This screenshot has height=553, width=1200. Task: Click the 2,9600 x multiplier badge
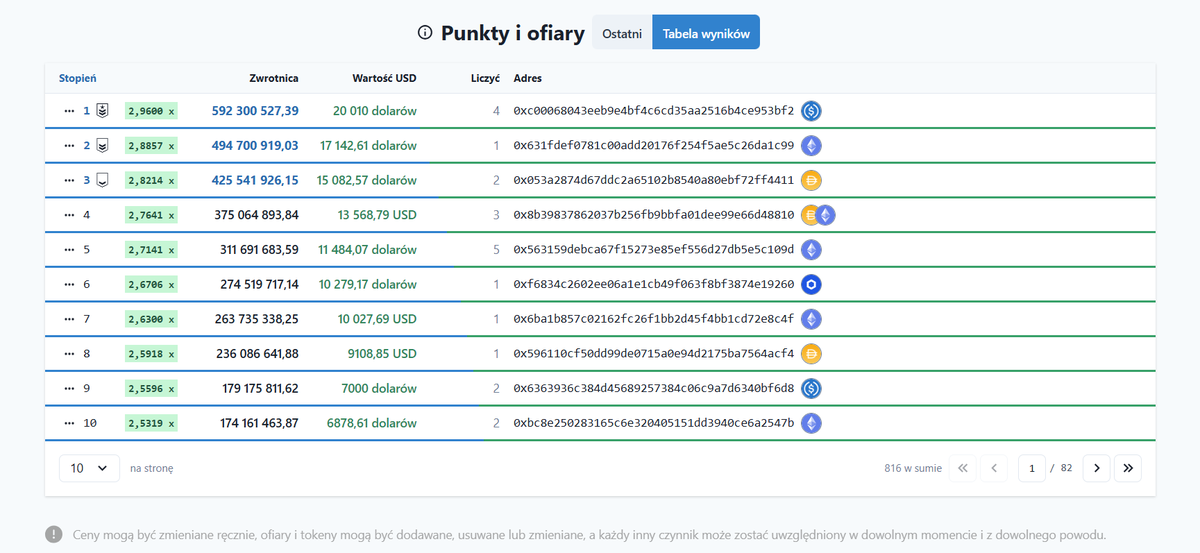click(151, 111)
